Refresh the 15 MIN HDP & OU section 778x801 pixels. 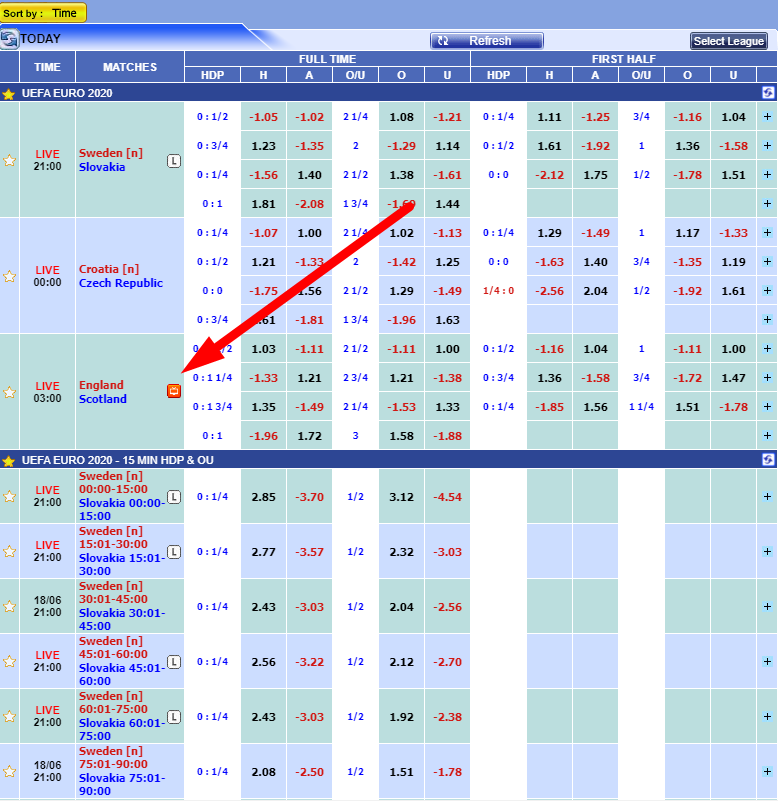point(767,460)
